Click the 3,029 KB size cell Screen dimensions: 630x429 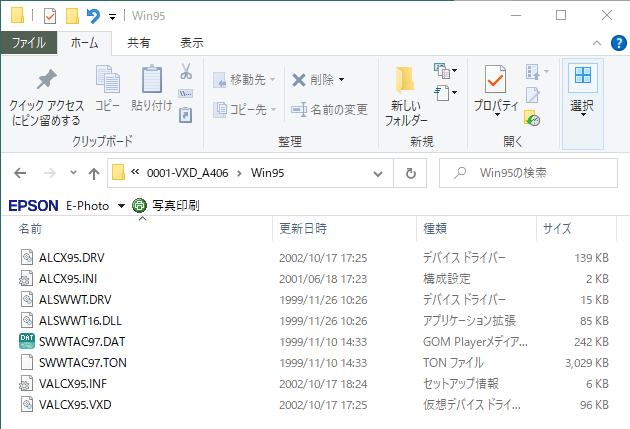(x=587, y=363)
